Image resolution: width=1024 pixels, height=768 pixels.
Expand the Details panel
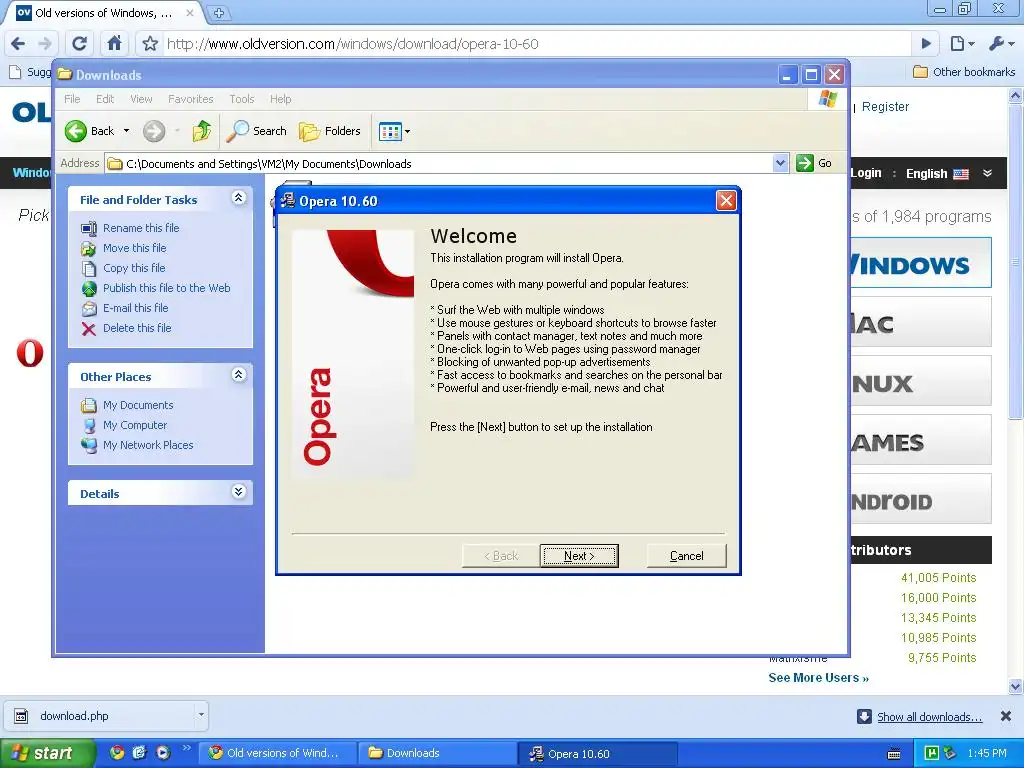pos(239,491)
